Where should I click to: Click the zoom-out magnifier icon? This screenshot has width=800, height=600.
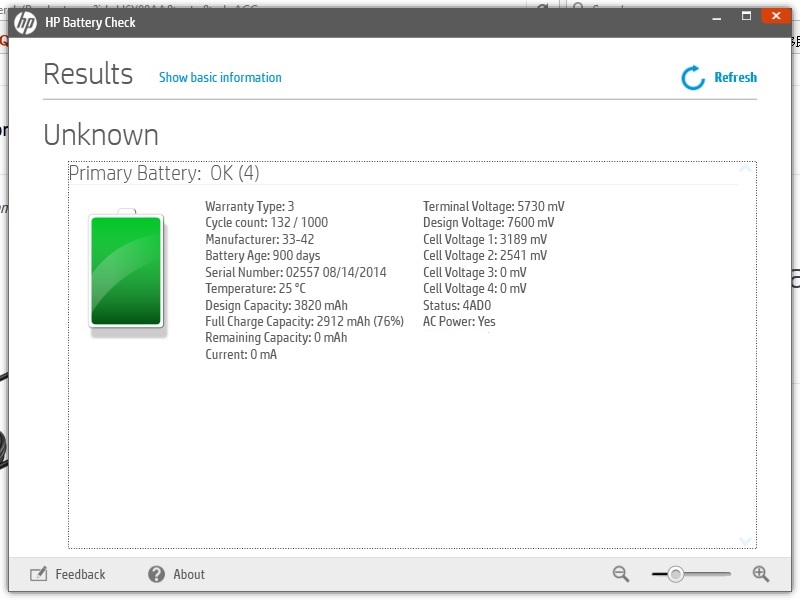tap(620, 574)
